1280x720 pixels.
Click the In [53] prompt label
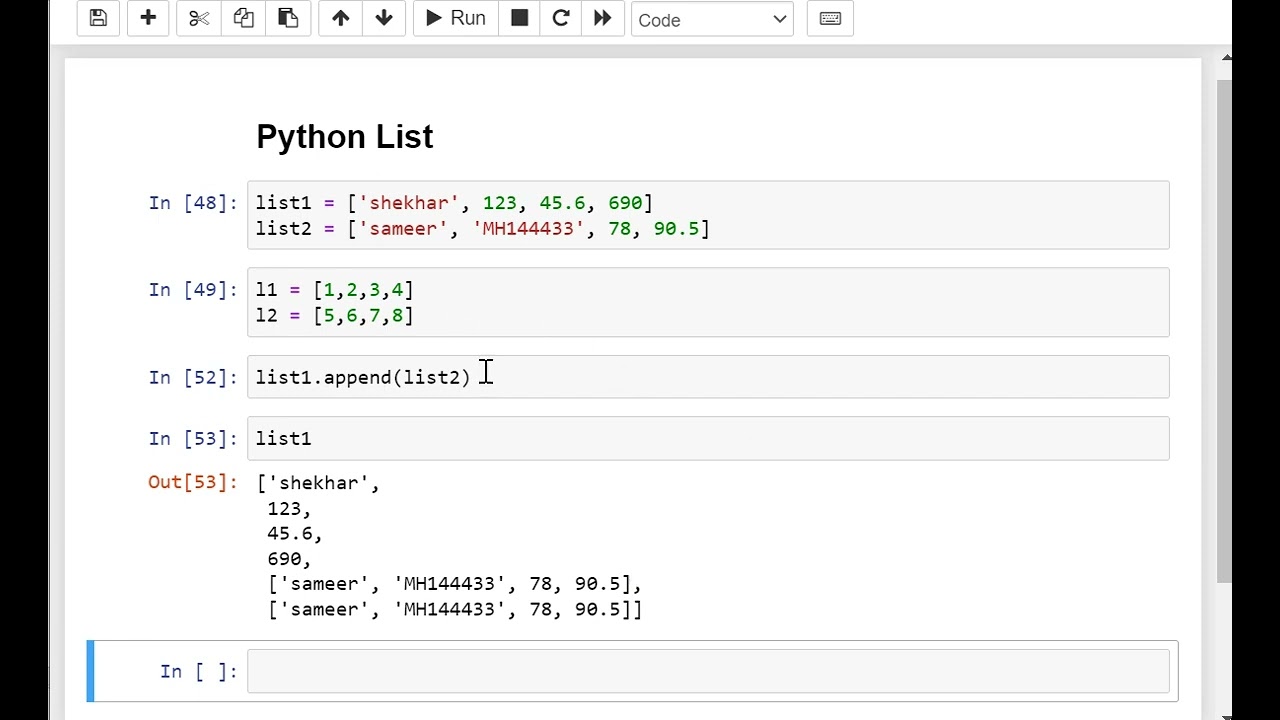(193, 439)
